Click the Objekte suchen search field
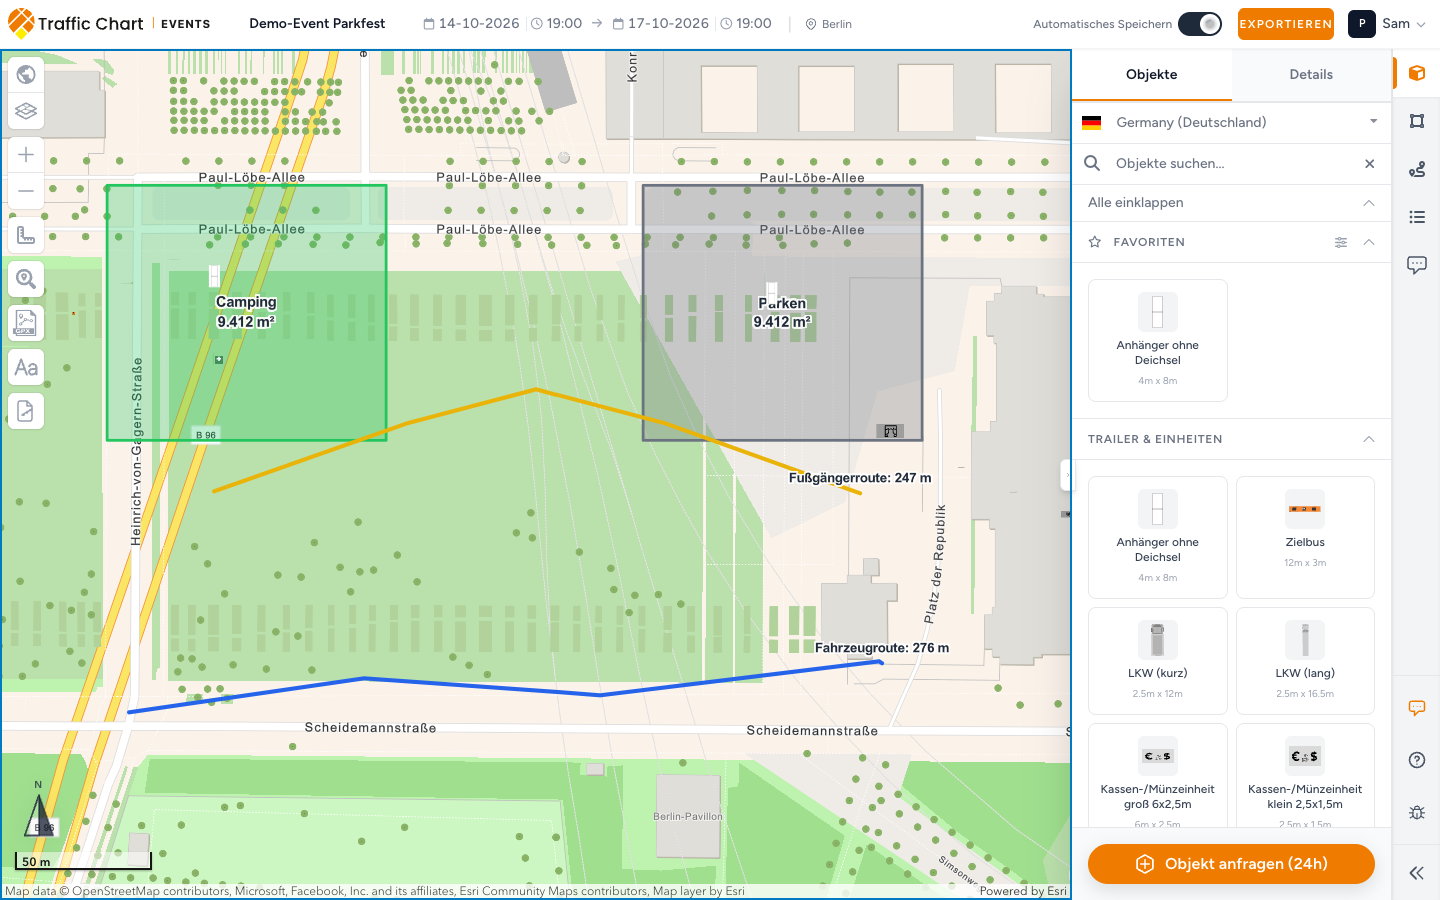 point(1230,164)
